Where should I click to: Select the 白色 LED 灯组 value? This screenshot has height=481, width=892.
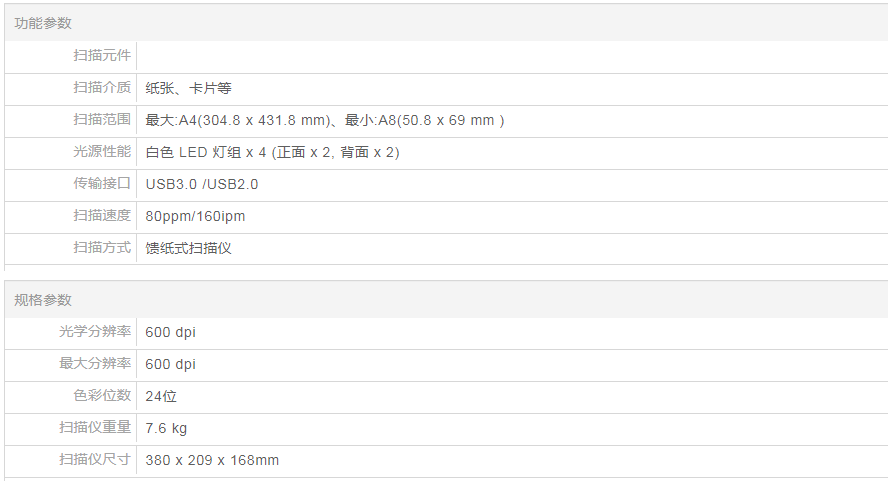272,152
